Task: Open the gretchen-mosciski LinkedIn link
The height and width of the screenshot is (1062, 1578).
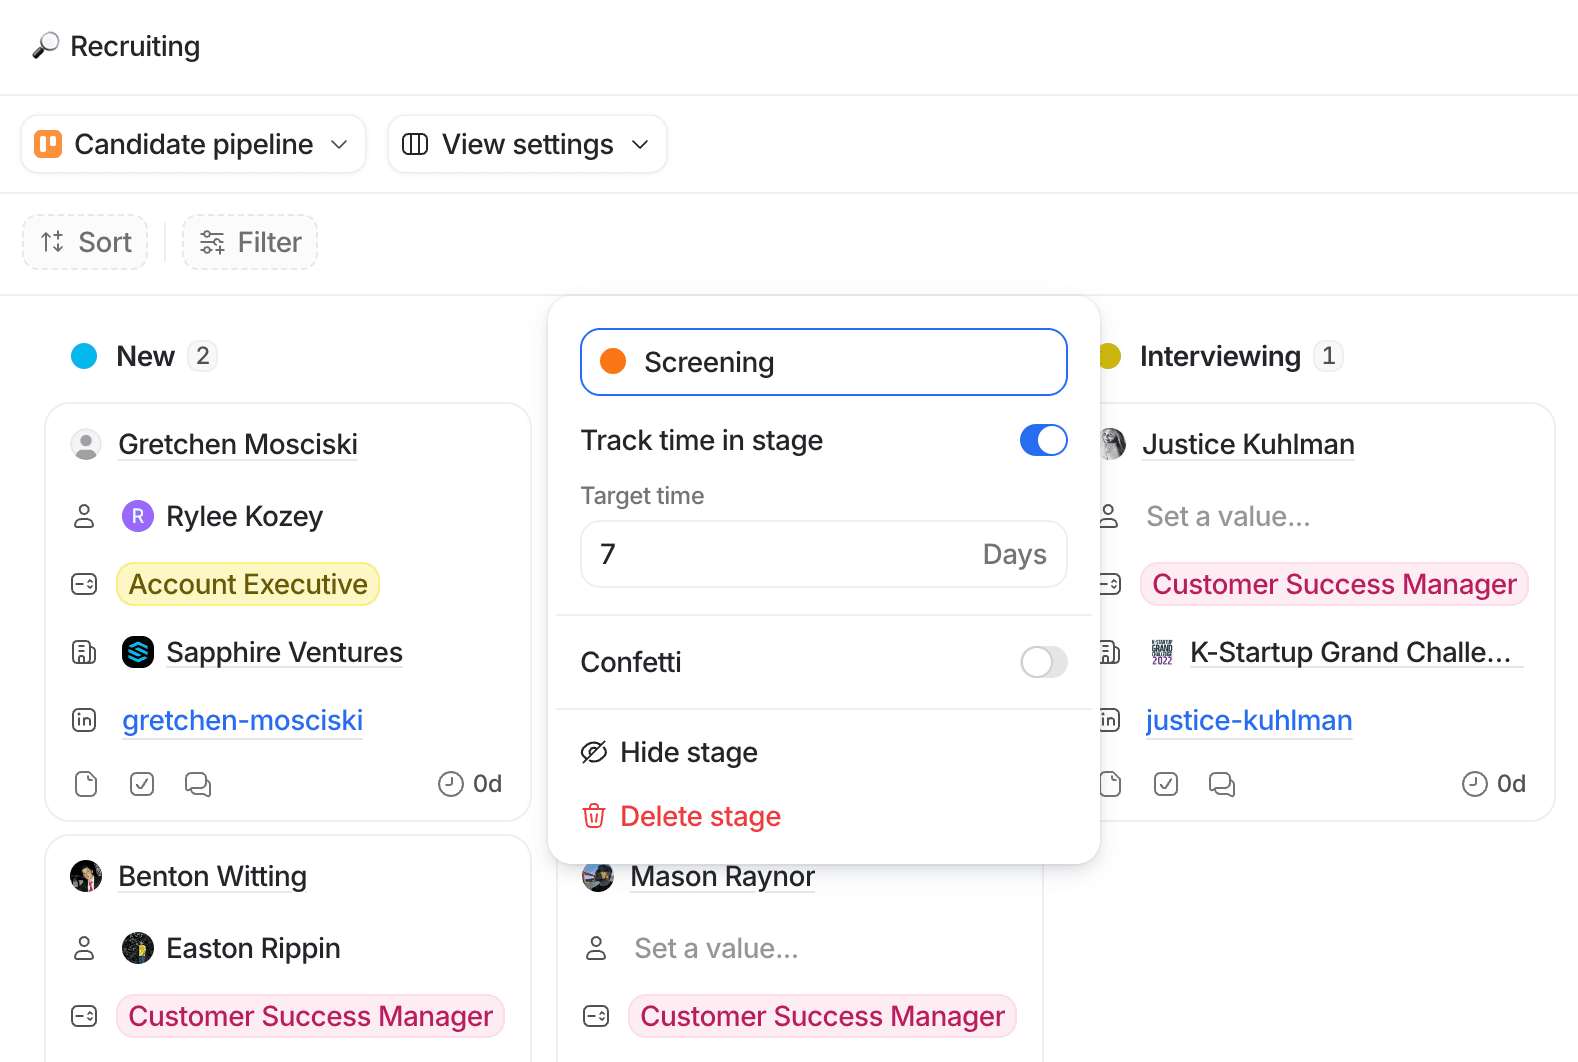Action: point(242,720)
